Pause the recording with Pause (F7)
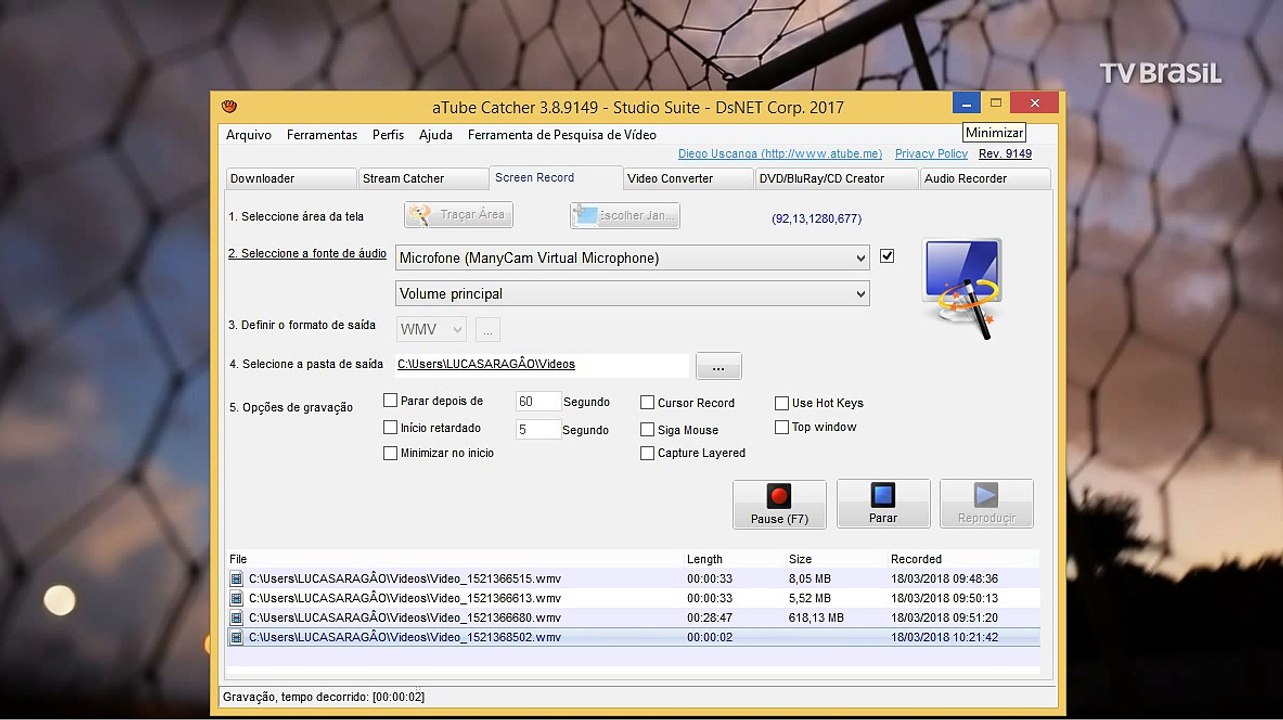 tap(779, 504)
